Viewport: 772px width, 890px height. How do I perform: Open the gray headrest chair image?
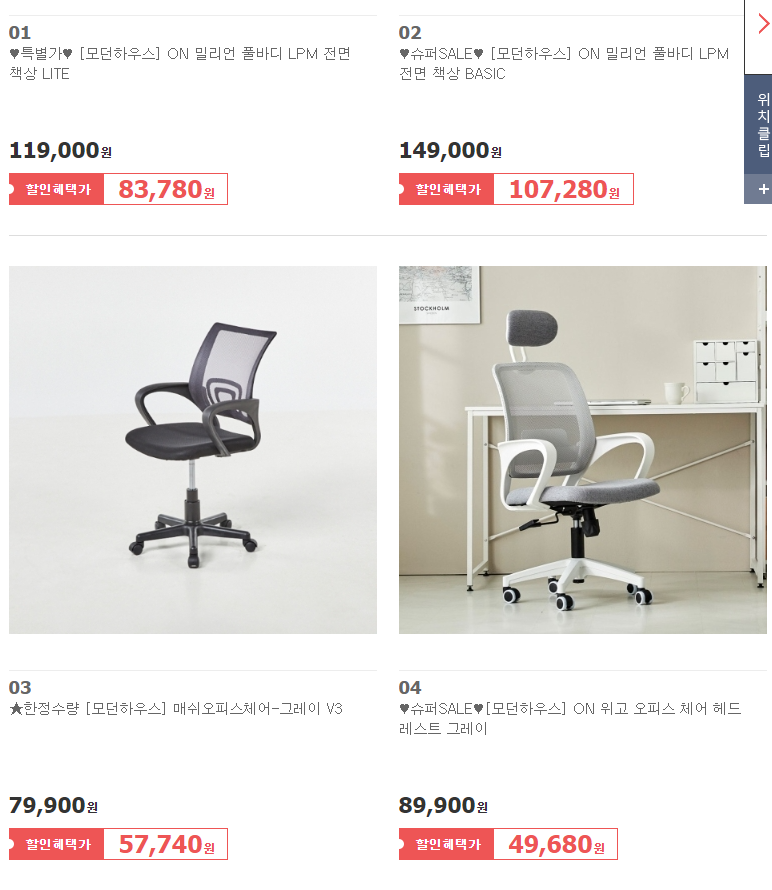582,450
